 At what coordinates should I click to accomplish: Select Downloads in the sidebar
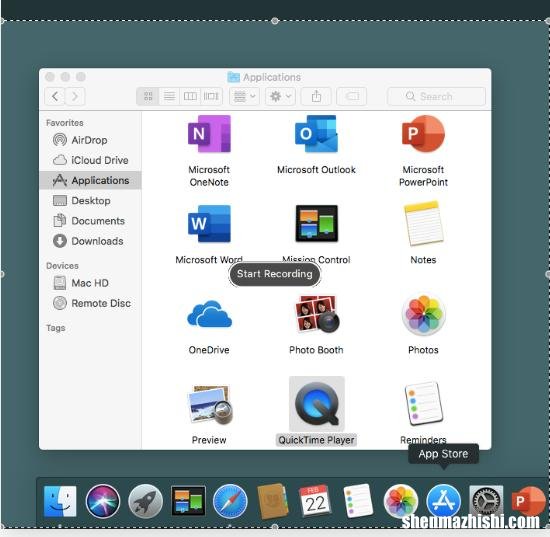point(90,241)
